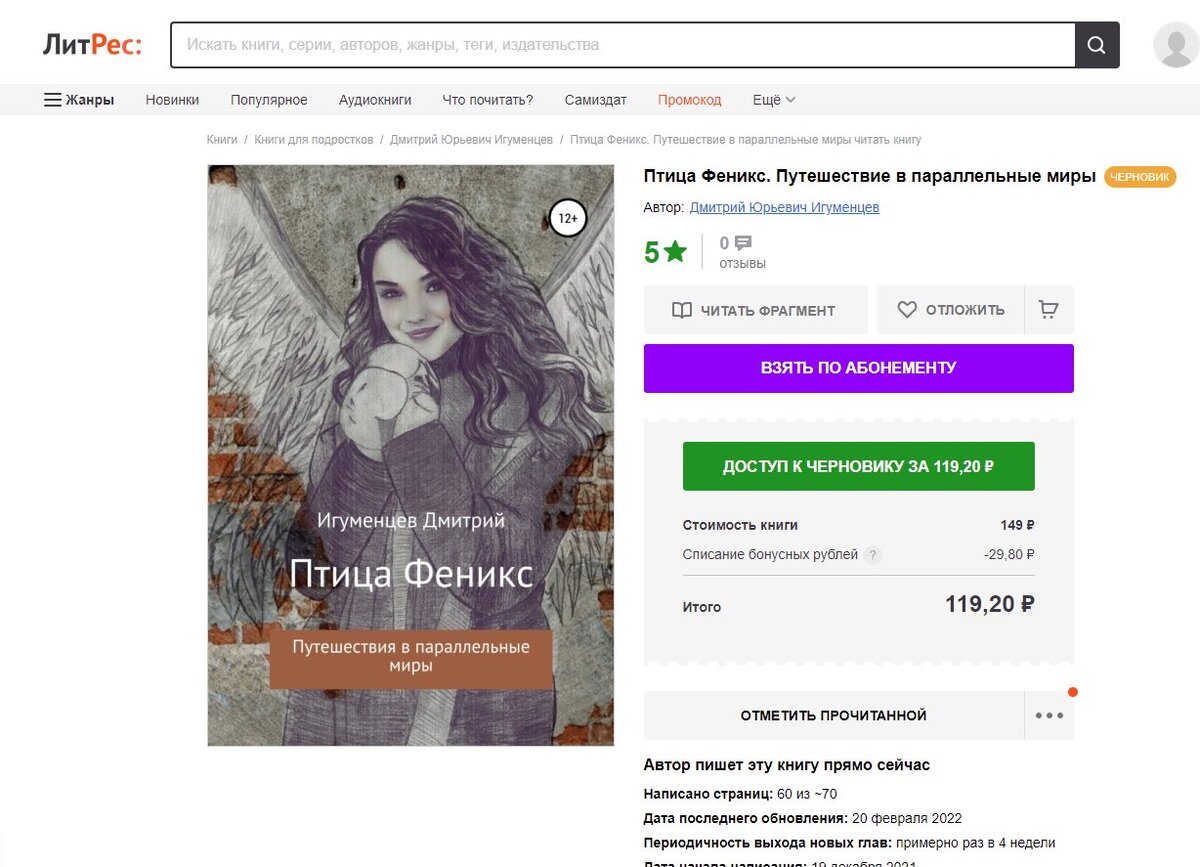Click the question mark icon near bonus rubles

[875, 554]
